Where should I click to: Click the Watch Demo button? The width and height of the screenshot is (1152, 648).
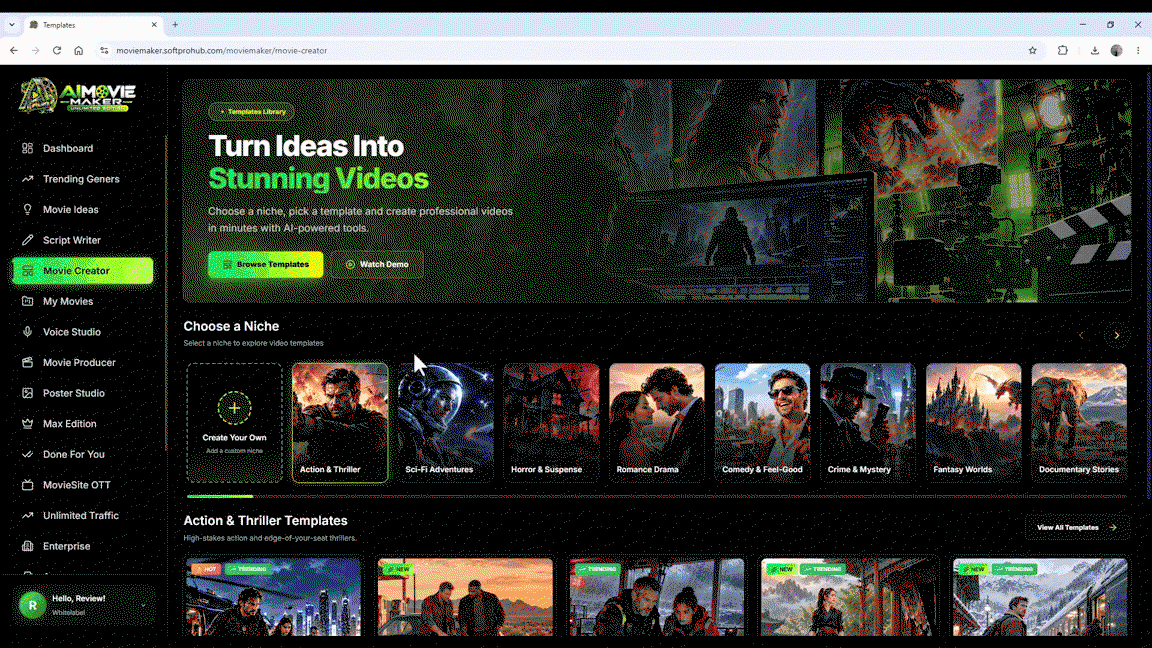click(x=377, y=264)
